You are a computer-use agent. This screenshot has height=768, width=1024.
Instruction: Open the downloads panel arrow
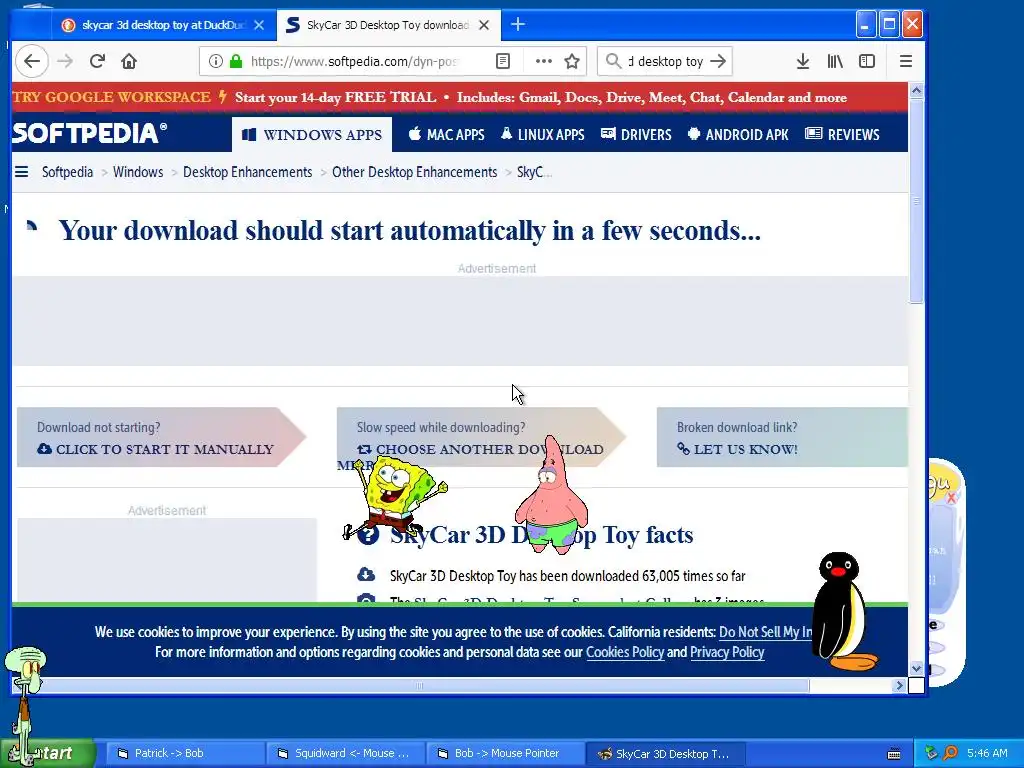point(803,61)
